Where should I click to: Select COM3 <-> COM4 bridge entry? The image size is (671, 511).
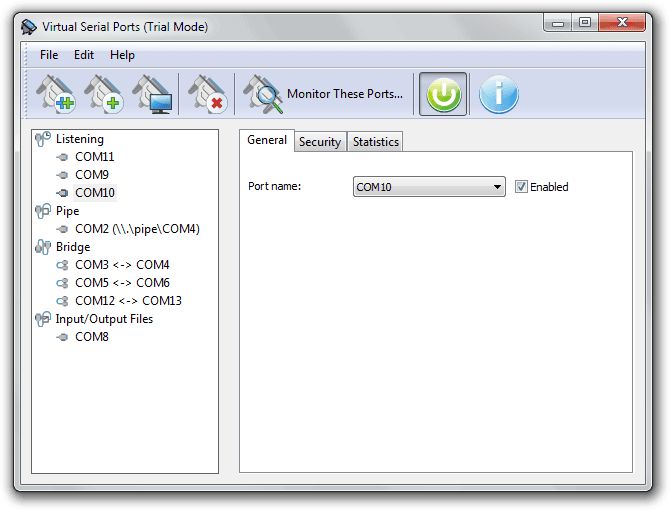tap(122, 265)
